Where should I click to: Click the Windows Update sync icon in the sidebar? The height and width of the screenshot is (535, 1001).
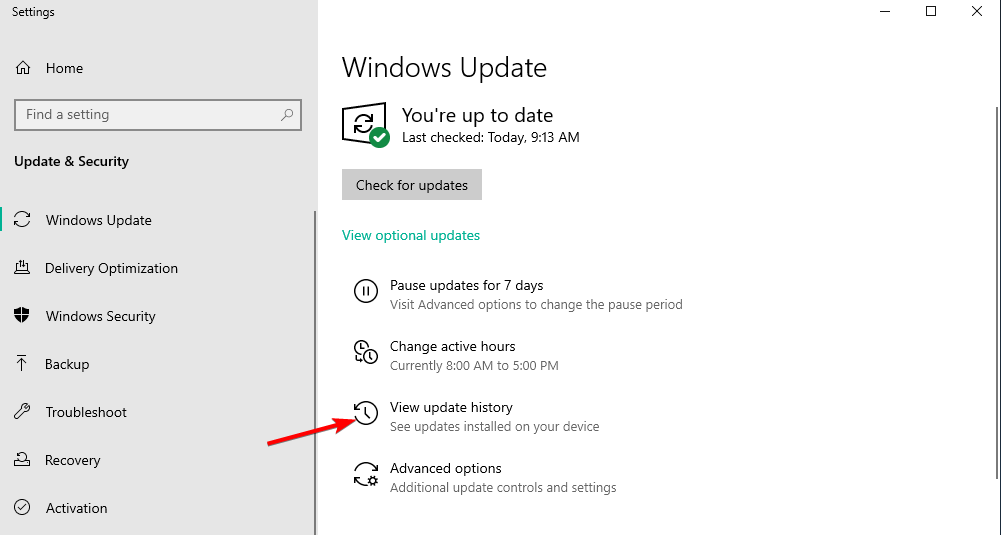(x=22, y=220)
